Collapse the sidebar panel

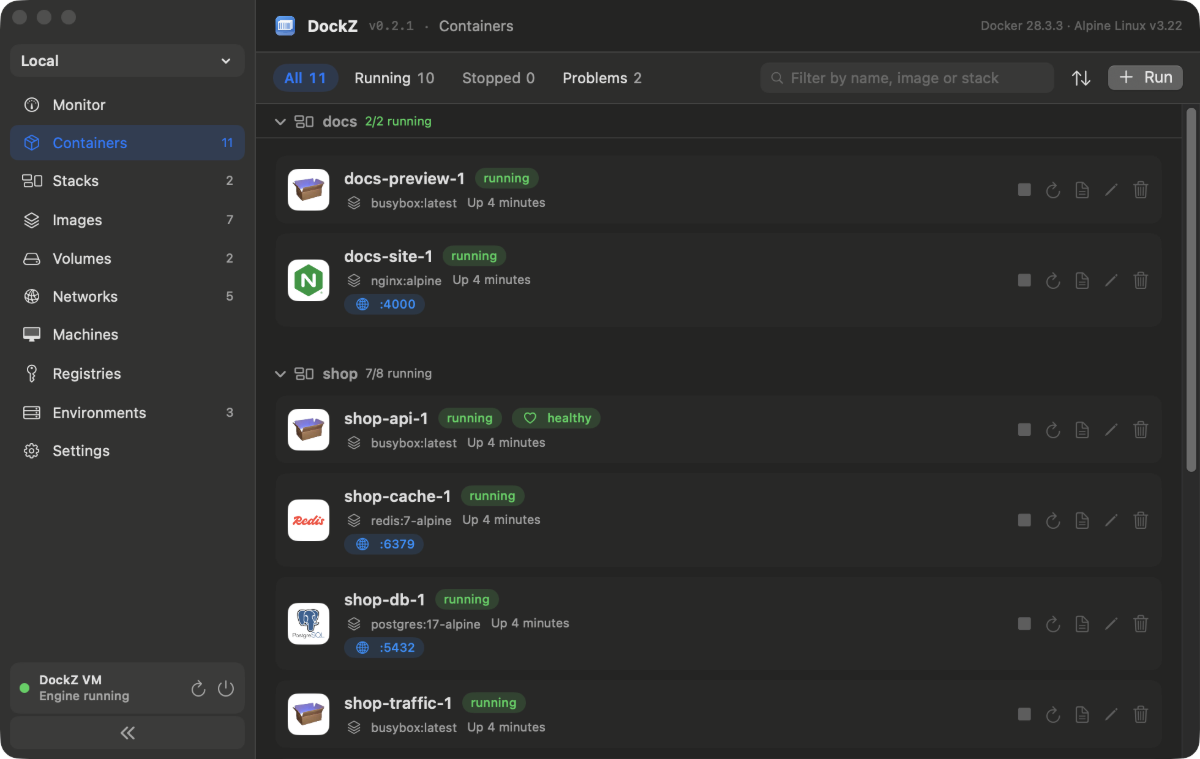(x=127, y=733)
